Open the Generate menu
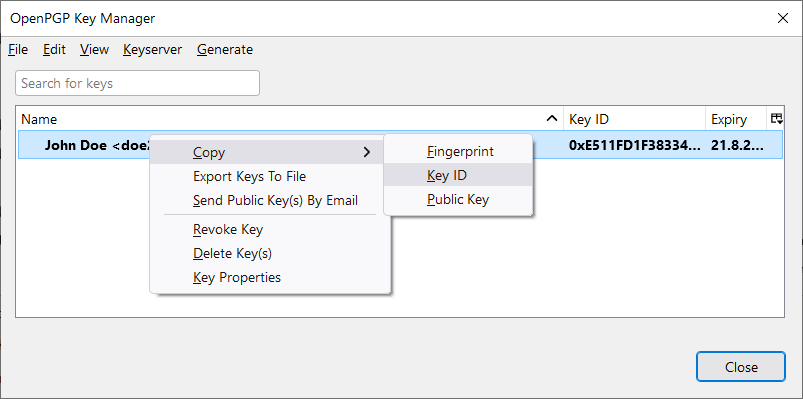The height and width of the screenshot is (399, 803). tap(225, 50)
